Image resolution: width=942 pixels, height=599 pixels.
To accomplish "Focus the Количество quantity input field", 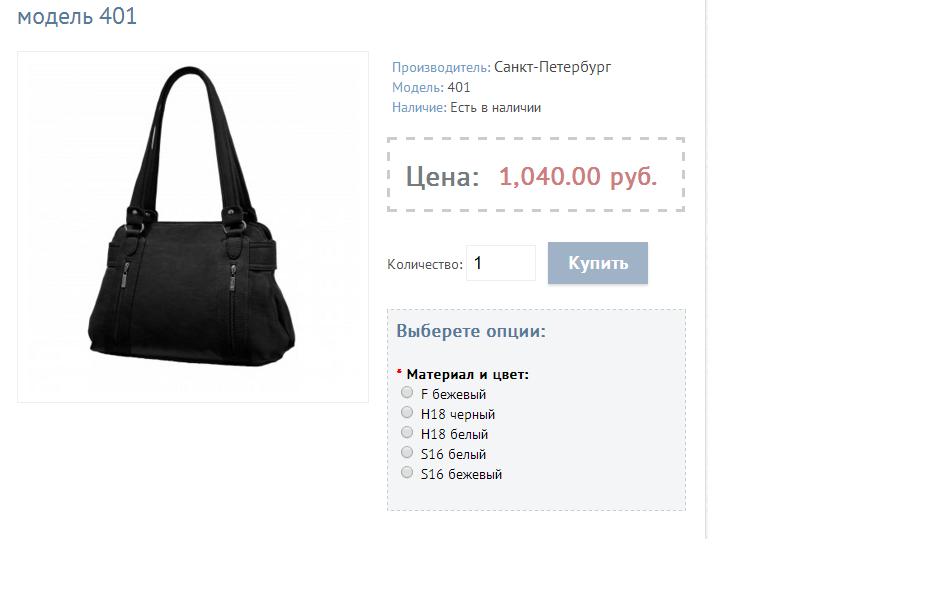I will click(501, 263).
